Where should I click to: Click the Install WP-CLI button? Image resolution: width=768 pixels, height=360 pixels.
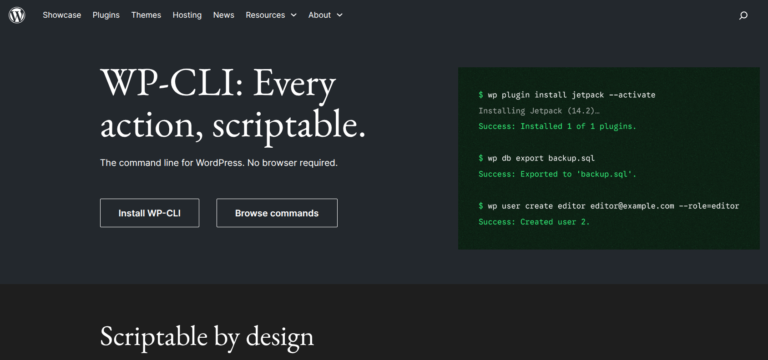click(149, 213)
